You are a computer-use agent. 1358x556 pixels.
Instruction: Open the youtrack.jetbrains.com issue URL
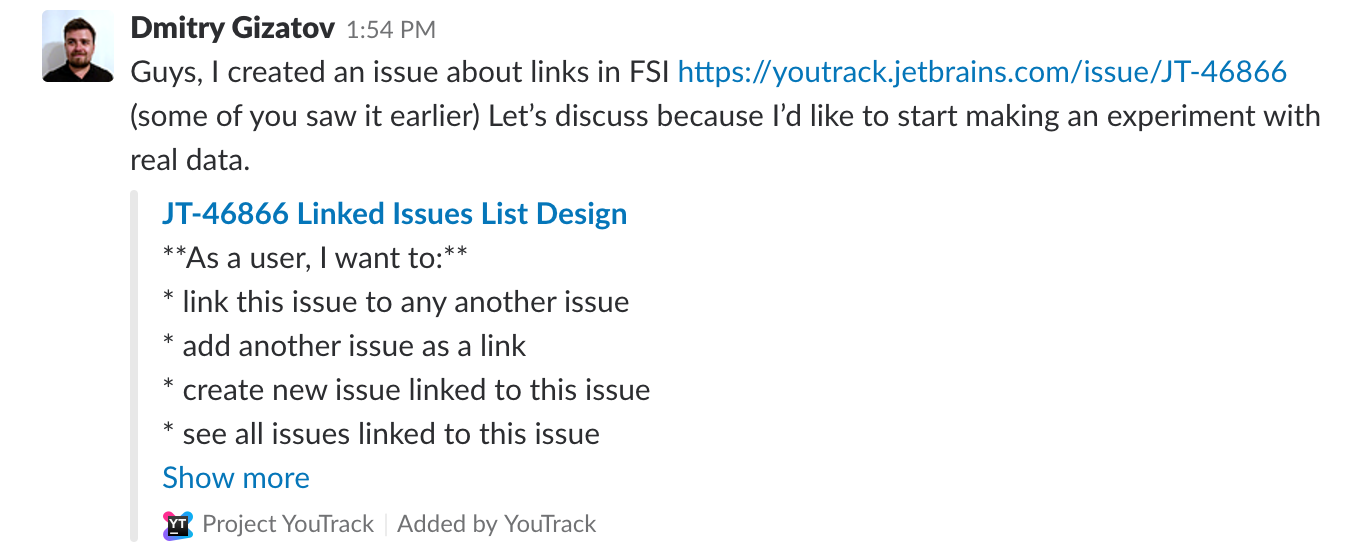coord(982,72)
